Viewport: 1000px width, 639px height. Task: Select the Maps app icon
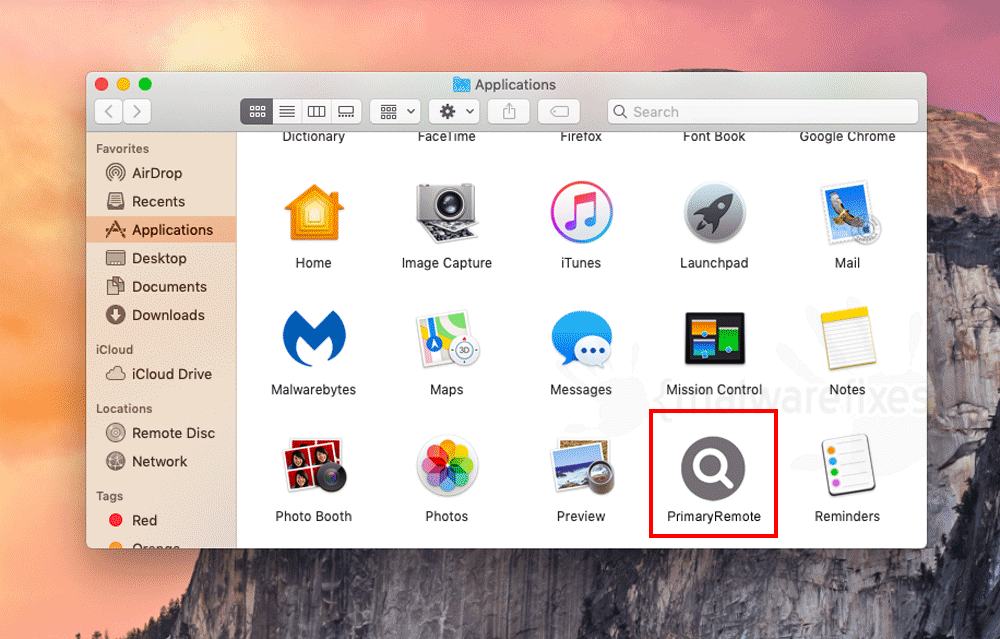click(x=448, y=339)
